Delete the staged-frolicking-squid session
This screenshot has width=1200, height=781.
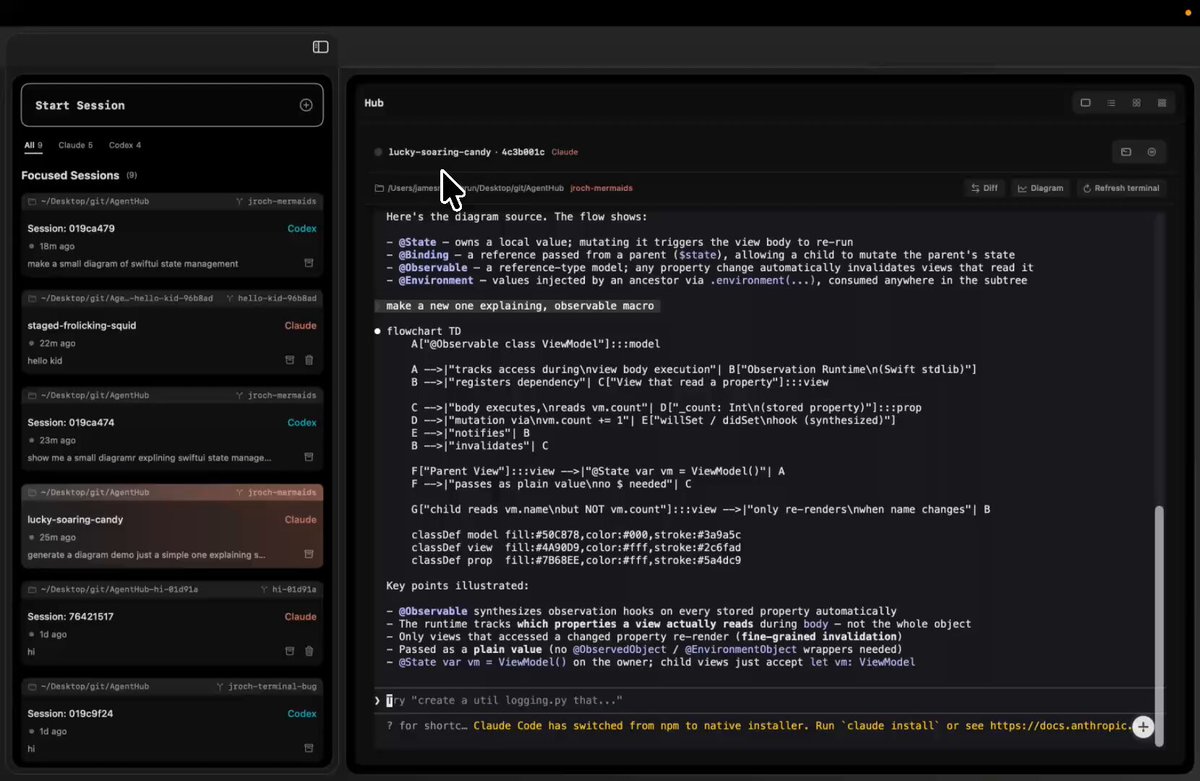(x=309, y=360)
